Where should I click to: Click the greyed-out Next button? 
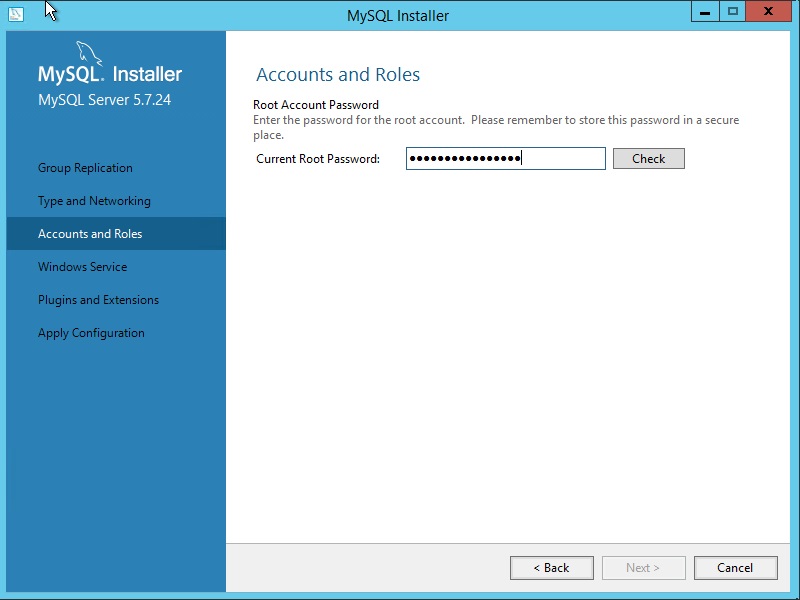click(x=643, y=568)
